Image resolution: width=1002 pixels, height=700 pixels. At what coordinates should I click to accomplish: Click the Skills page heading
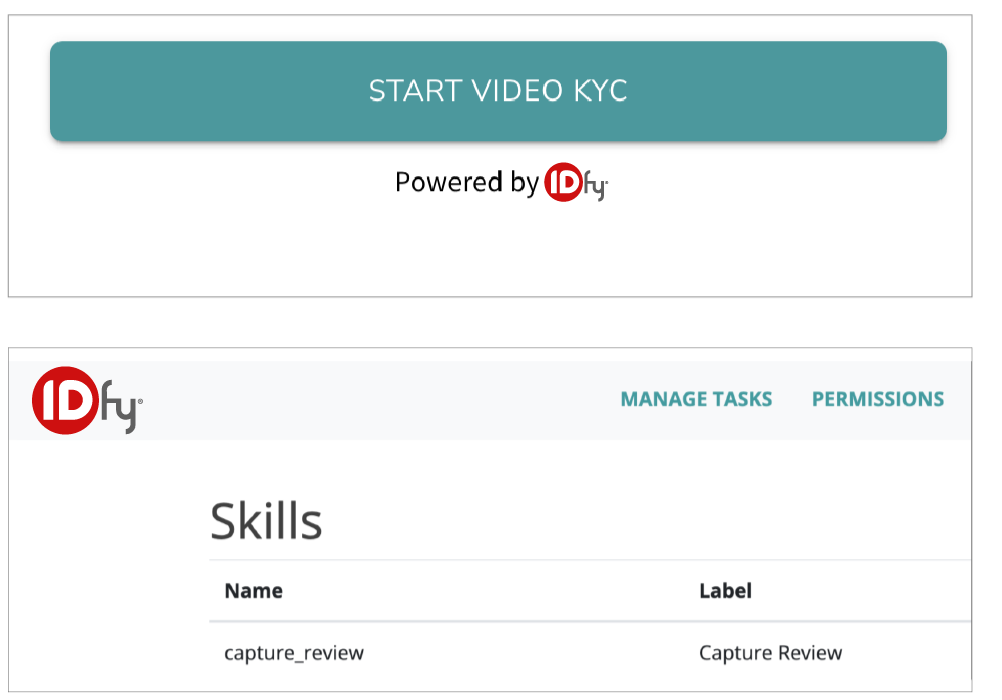coord(266,521)
